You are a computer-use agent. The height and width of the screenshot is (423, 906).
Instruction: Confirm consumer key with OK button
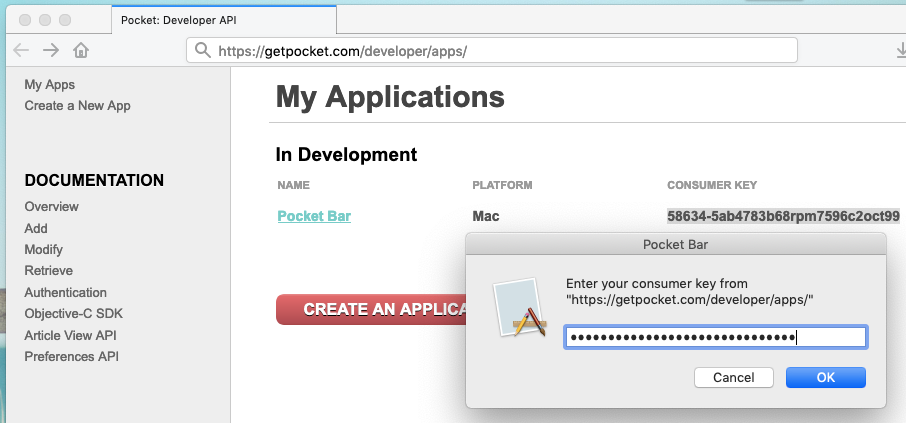(826, 377)
